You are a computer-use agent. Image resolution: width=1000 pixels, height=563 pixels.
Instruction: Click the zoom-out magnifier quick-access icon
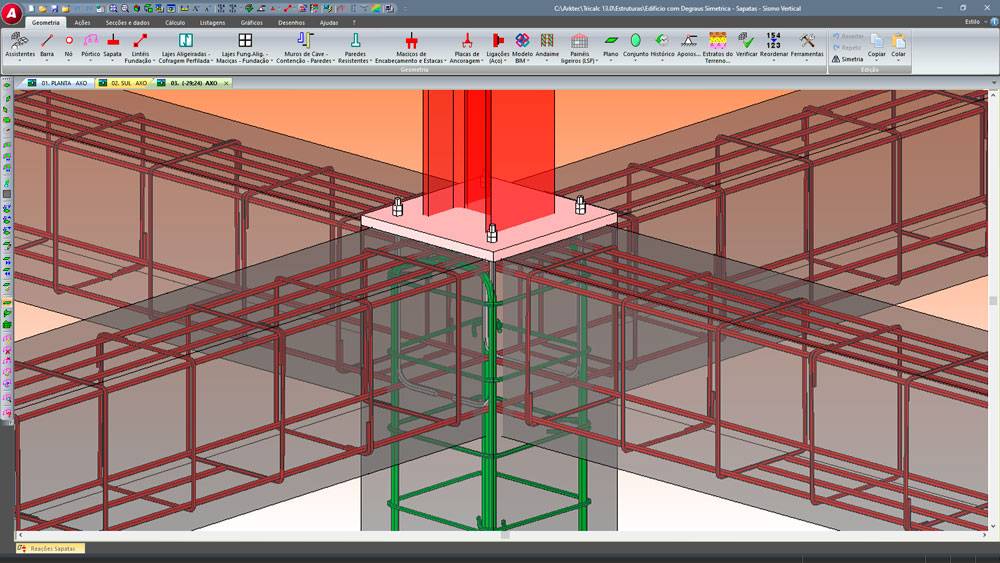125,8
